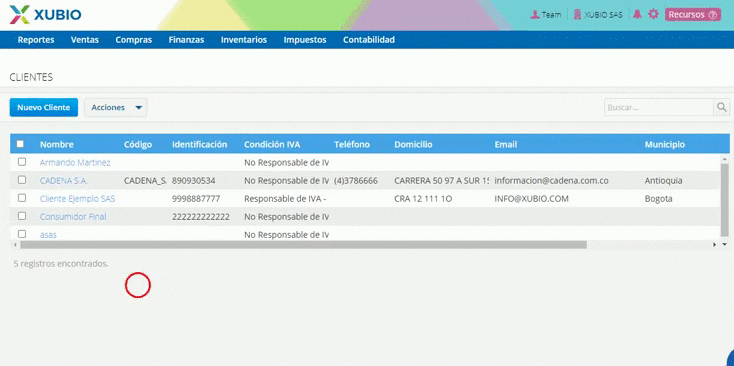Click the Nuevo Cliente button
734x366 pixels.
(44, 107)
